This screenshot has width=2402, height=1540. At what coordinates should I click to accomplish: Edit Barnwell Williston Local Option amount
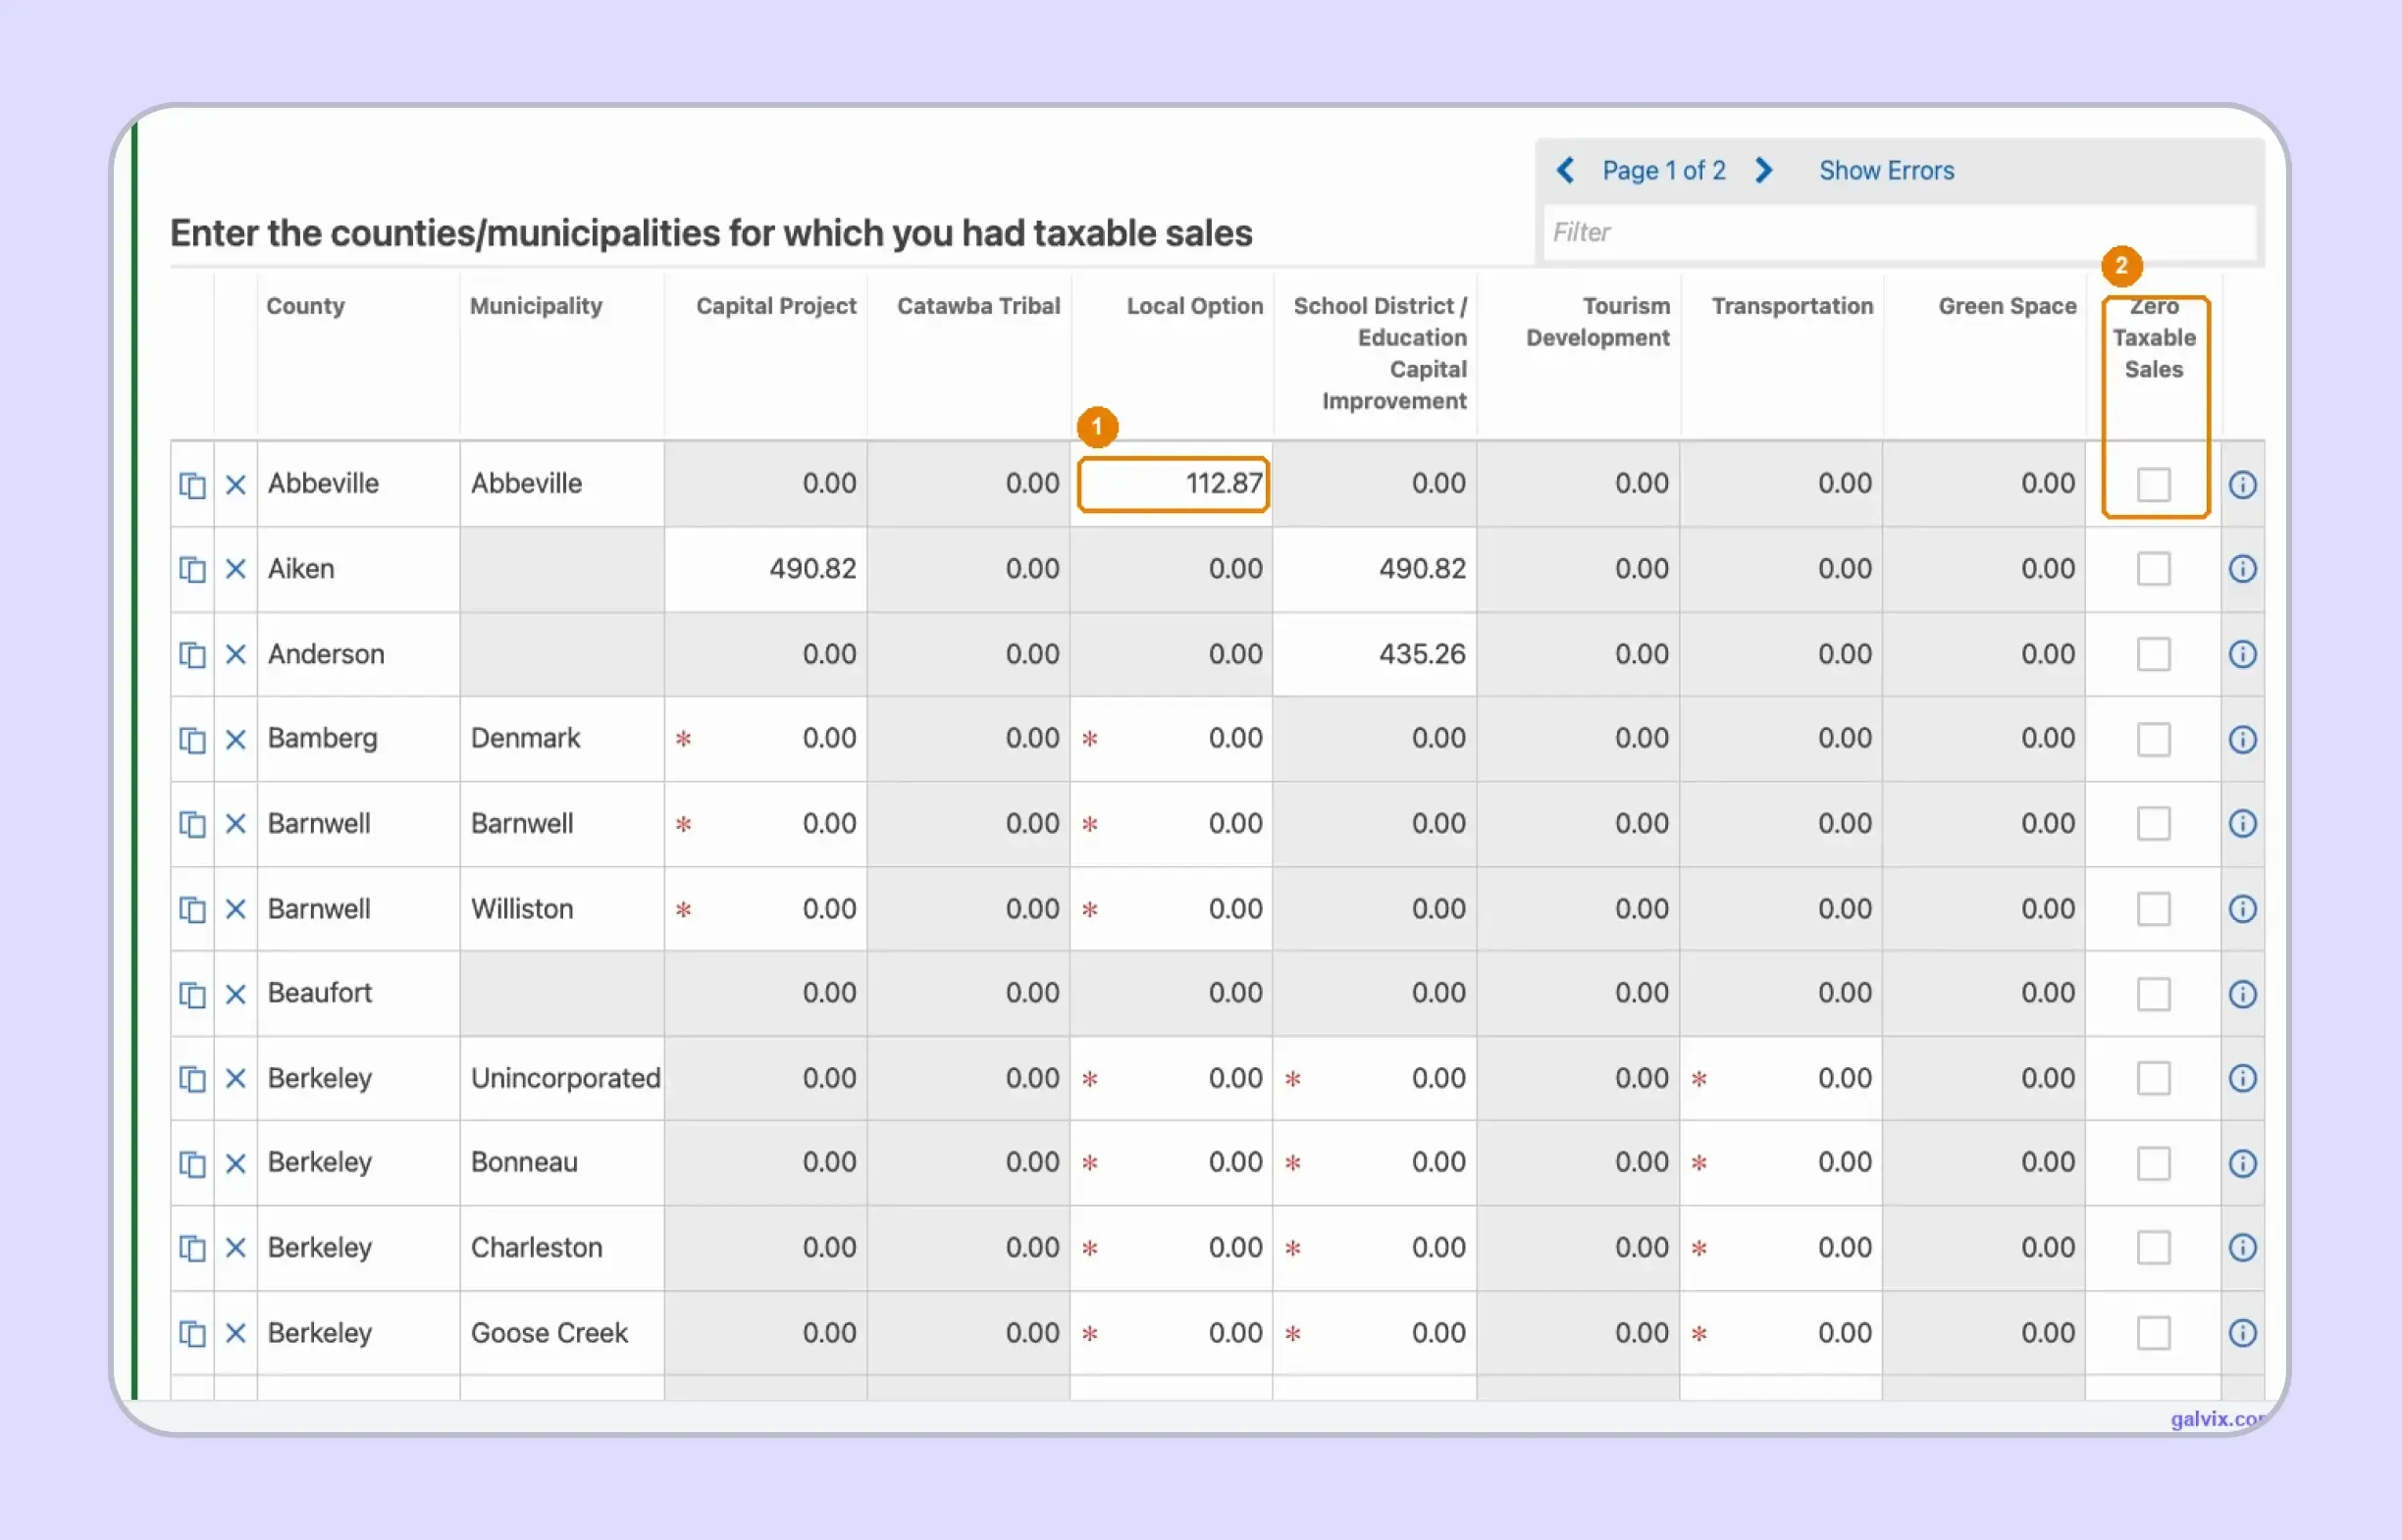point(1172,909)
